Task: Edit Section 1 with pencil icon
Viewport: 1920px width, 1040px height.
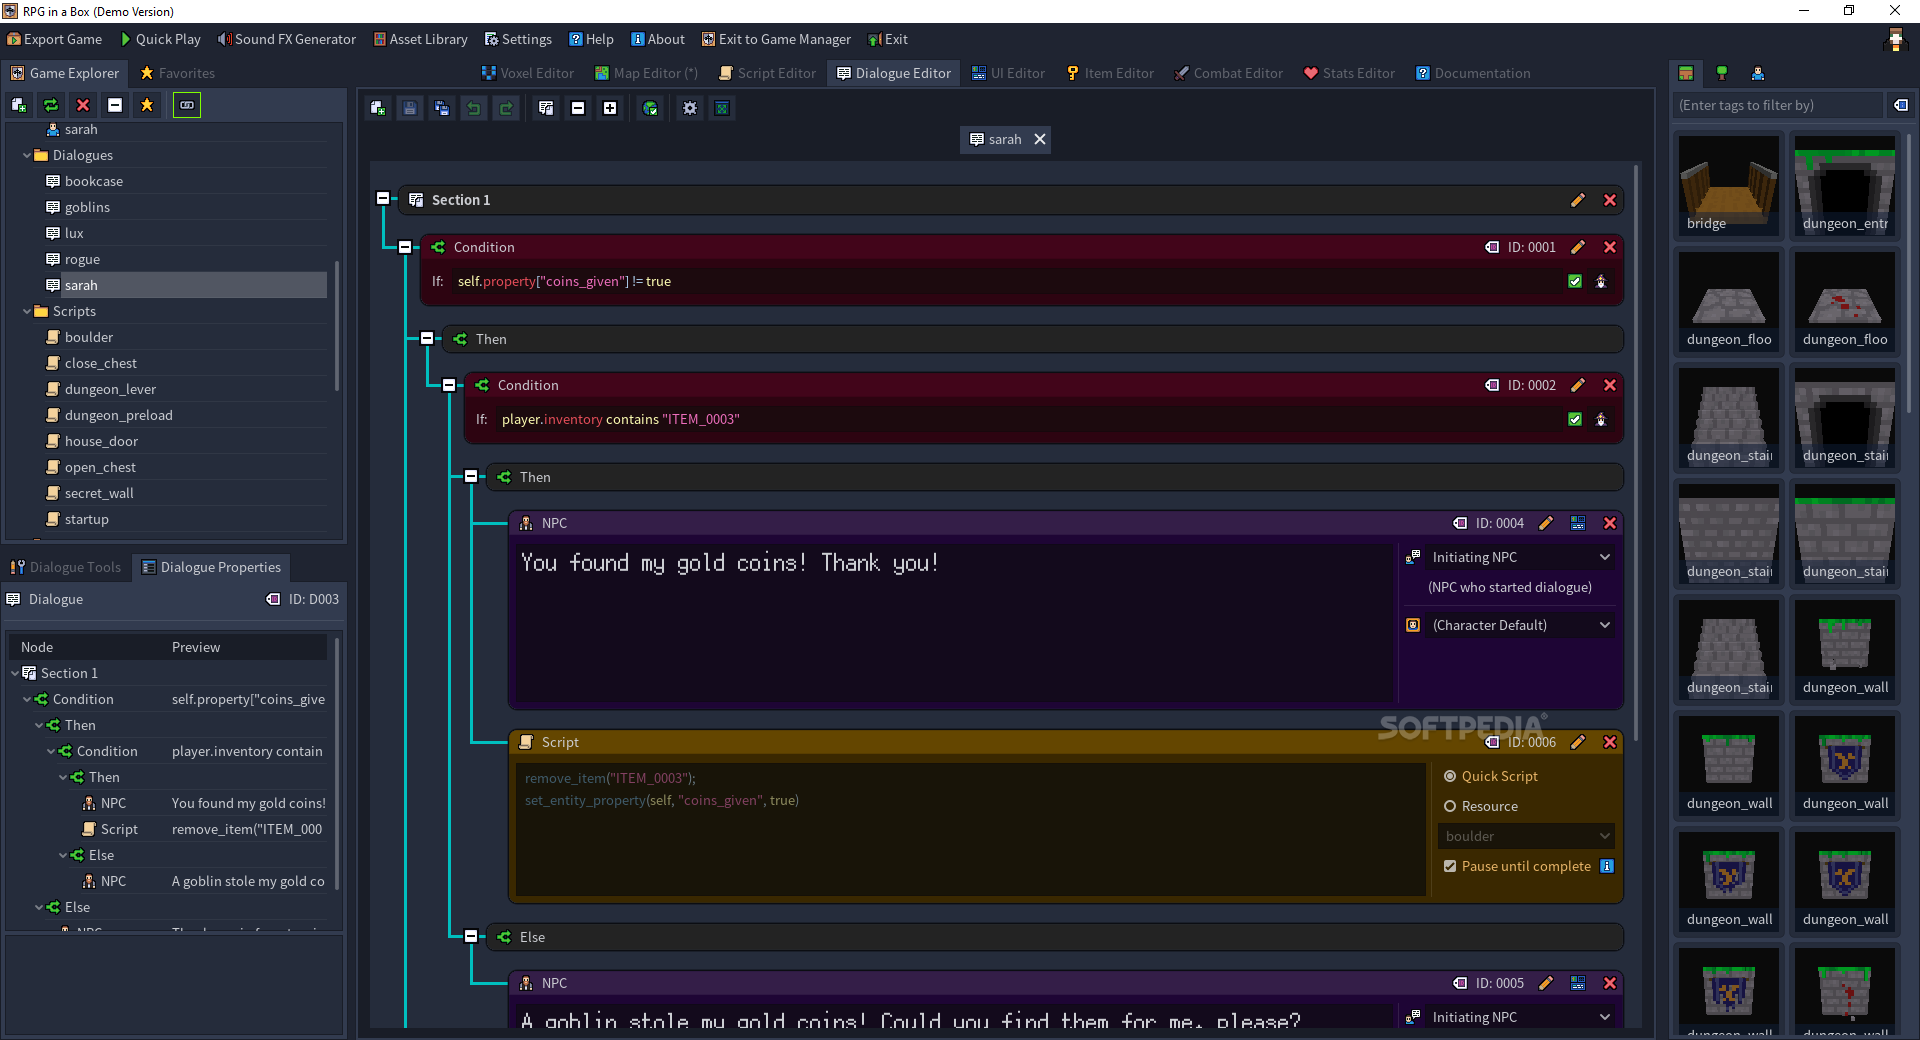Action: (1578, 200)
